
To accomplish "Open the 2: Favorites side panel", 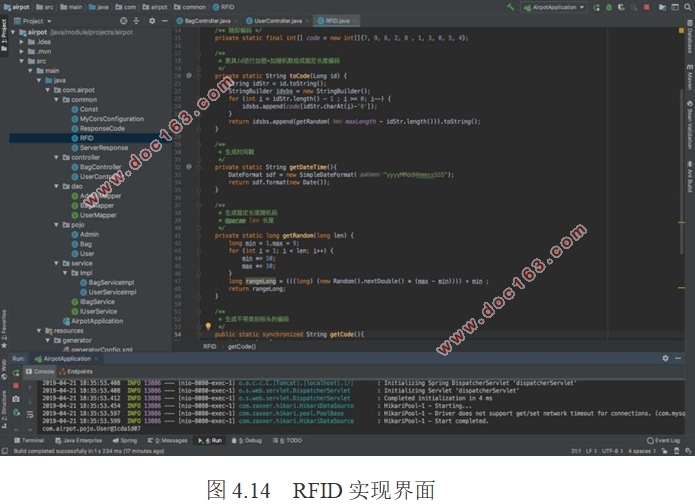I will 4,329.
